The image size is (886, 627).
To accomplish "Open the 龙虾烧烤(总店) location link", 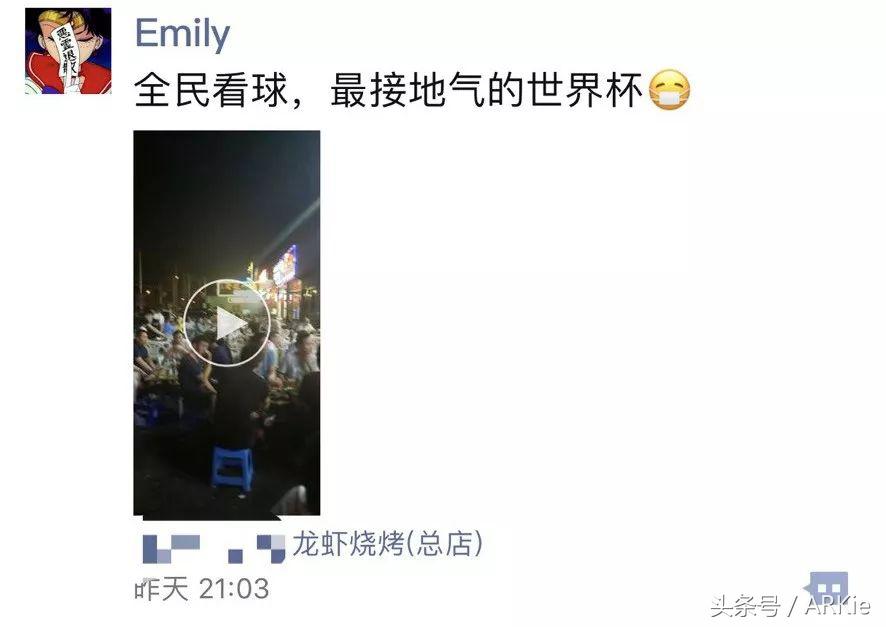I will tap(388, 545).
